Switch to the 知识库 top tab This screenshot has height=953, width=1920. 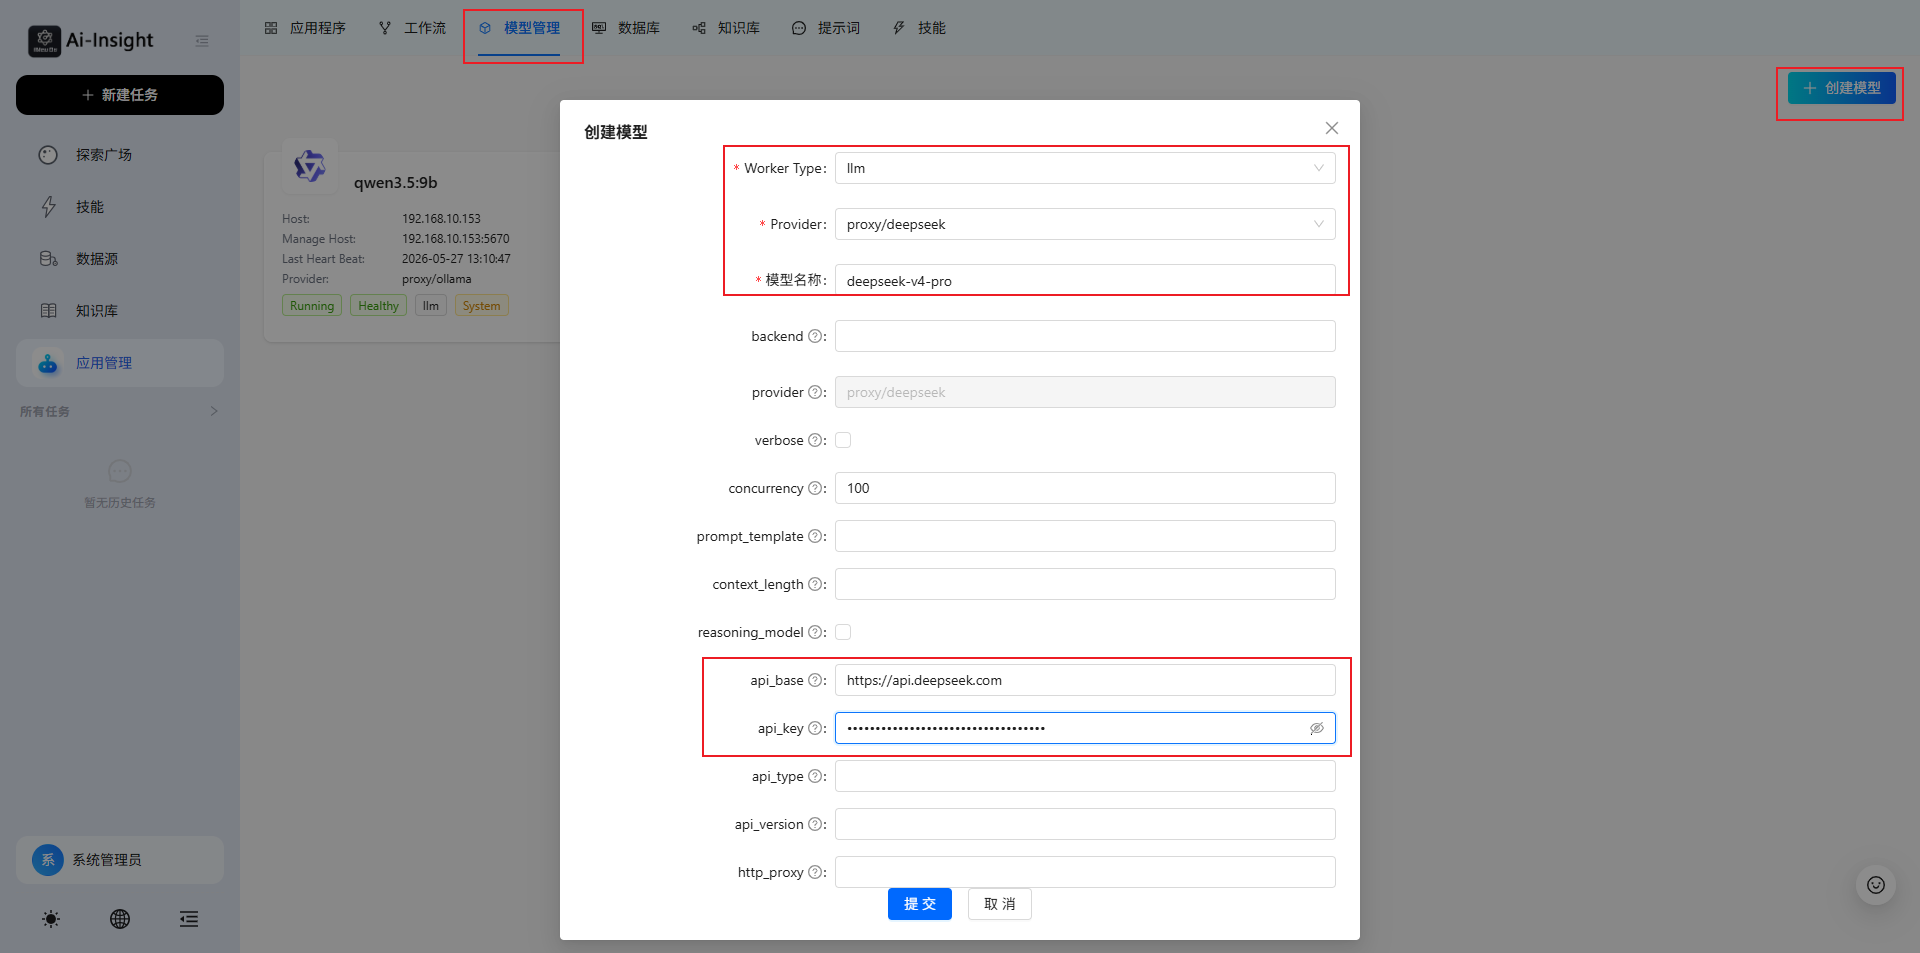pos(726,28)
